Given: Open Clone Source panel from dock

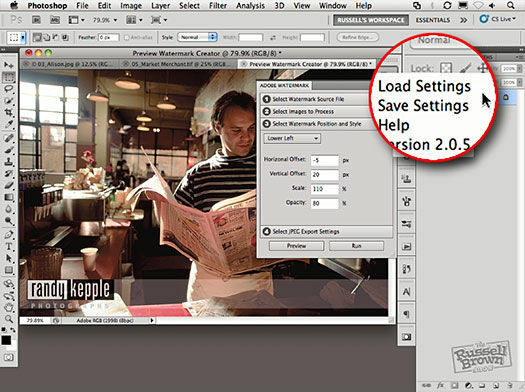Looking at the screenshot, I should point(406,179).
